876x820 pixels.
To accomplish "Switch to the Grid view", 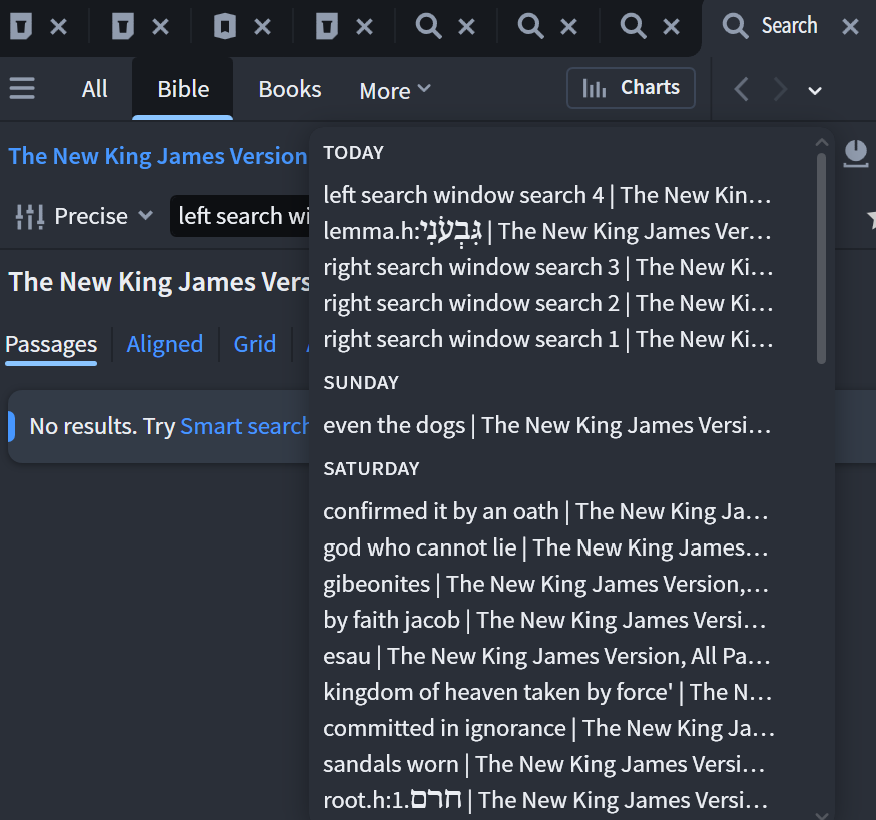I will click(255, 344).
